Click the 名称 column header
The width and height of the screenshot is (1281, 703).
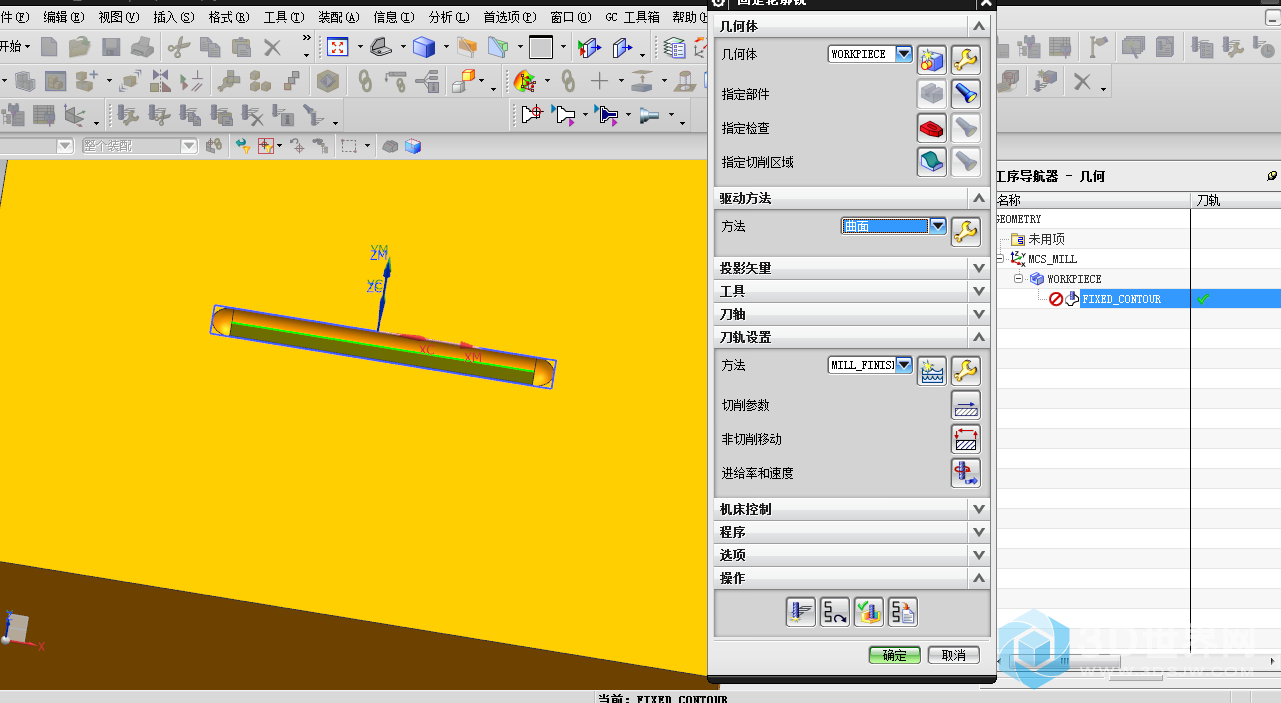[1092, 201]
